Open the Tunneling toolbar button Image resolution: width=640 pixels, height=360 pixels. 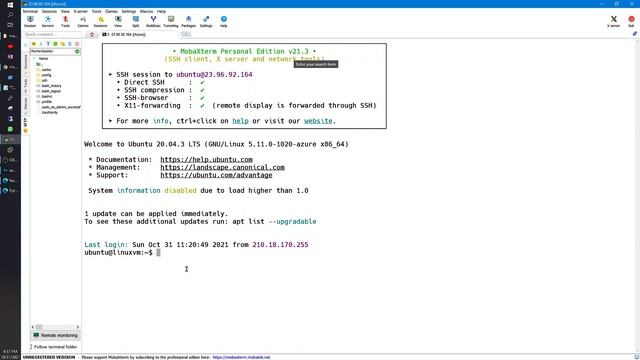click(171, 22)
